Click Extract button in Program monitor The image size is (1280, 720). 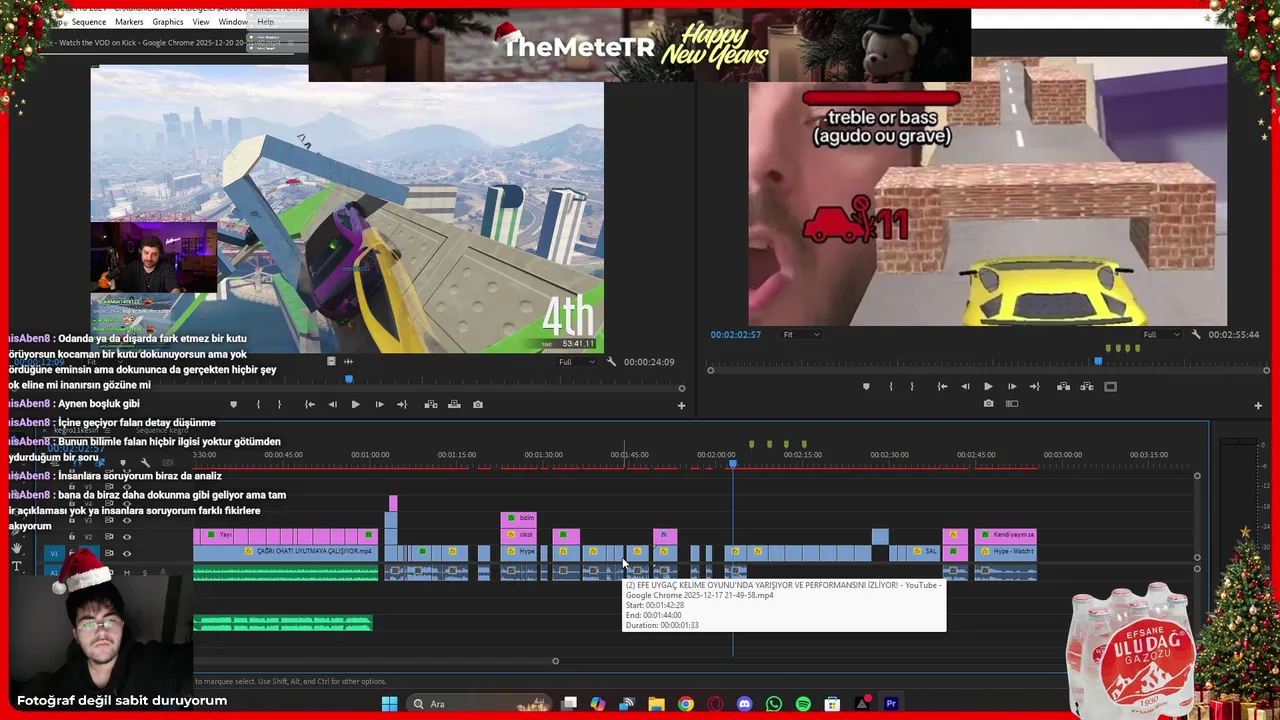(1086, 387)
